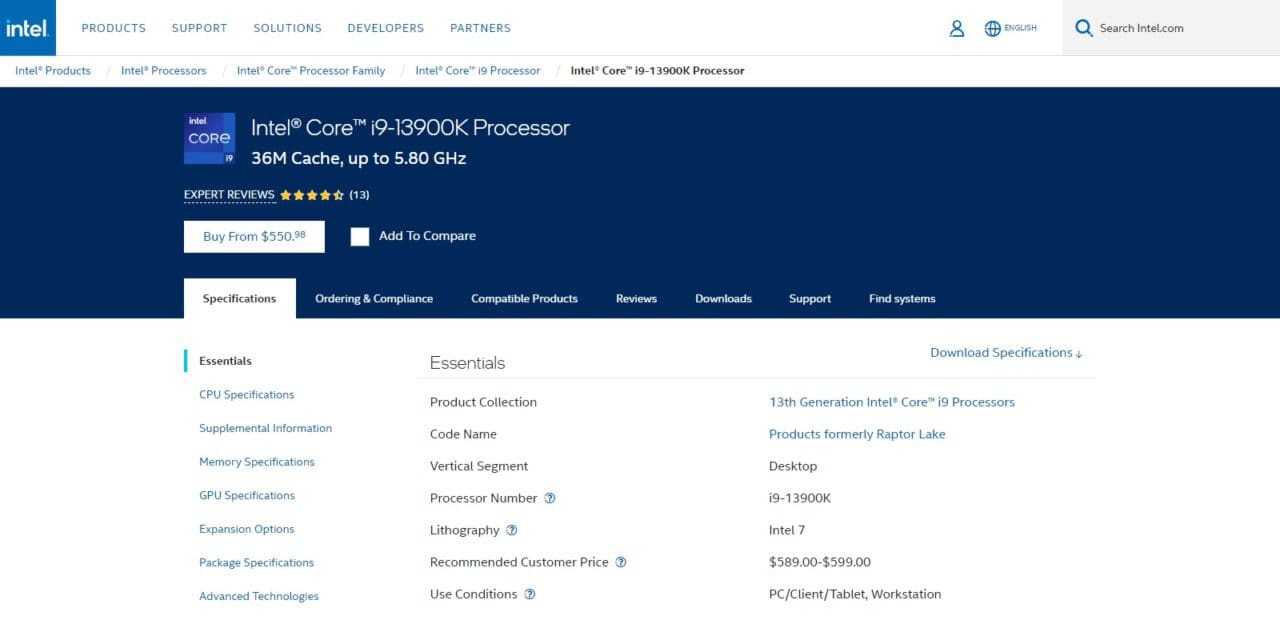Screen dimensions: 1280x620
Task: Open the PRODUCTS menu
Action: 114,28
